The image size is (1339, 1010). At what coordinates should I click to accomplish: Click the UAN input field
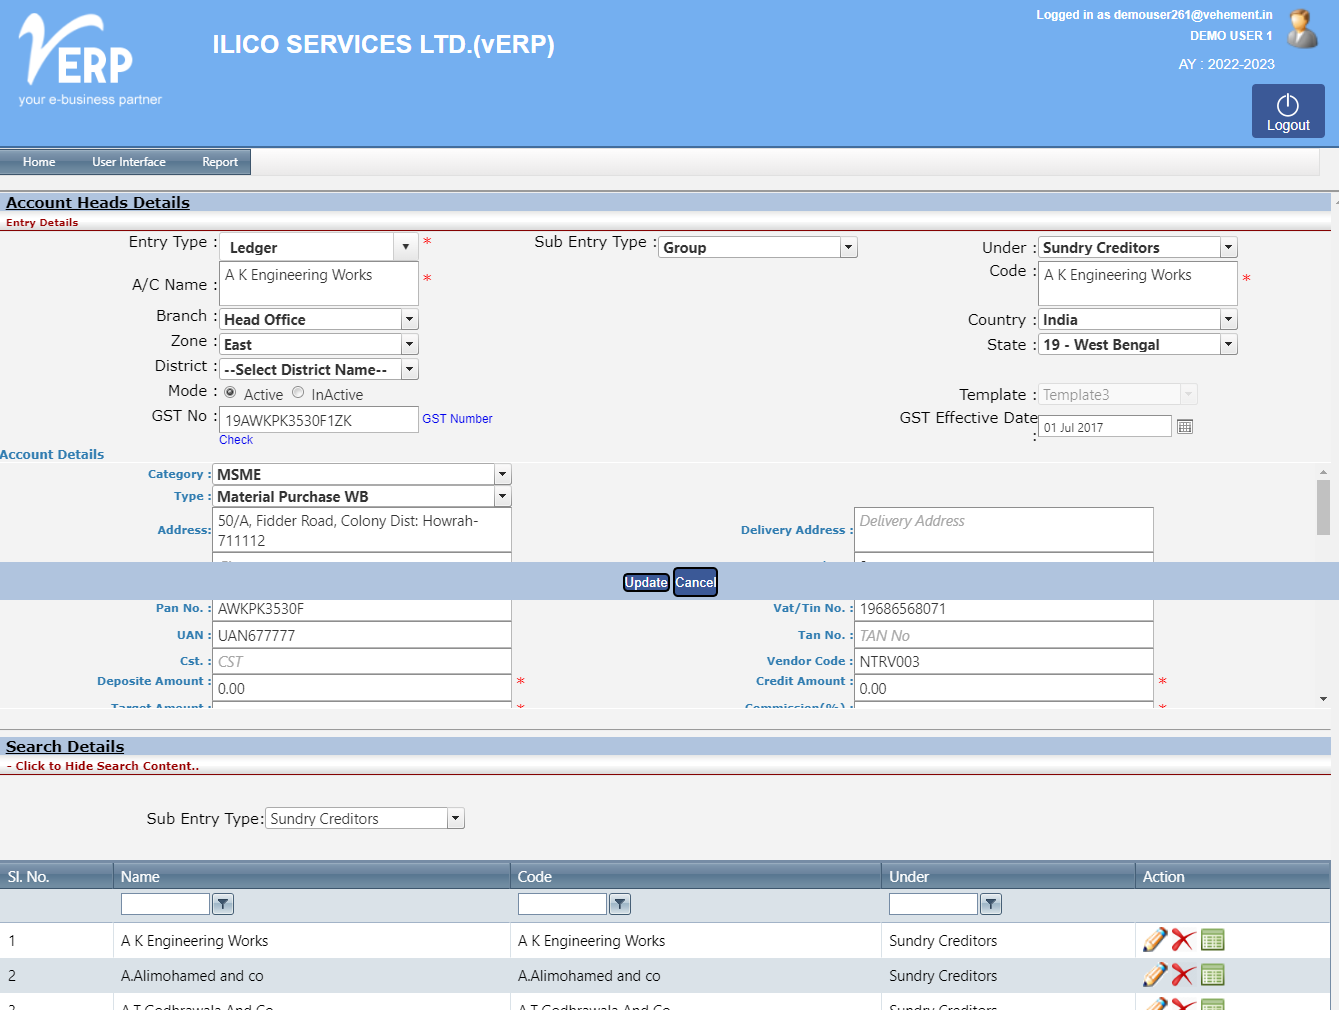[x=362, y=635]
